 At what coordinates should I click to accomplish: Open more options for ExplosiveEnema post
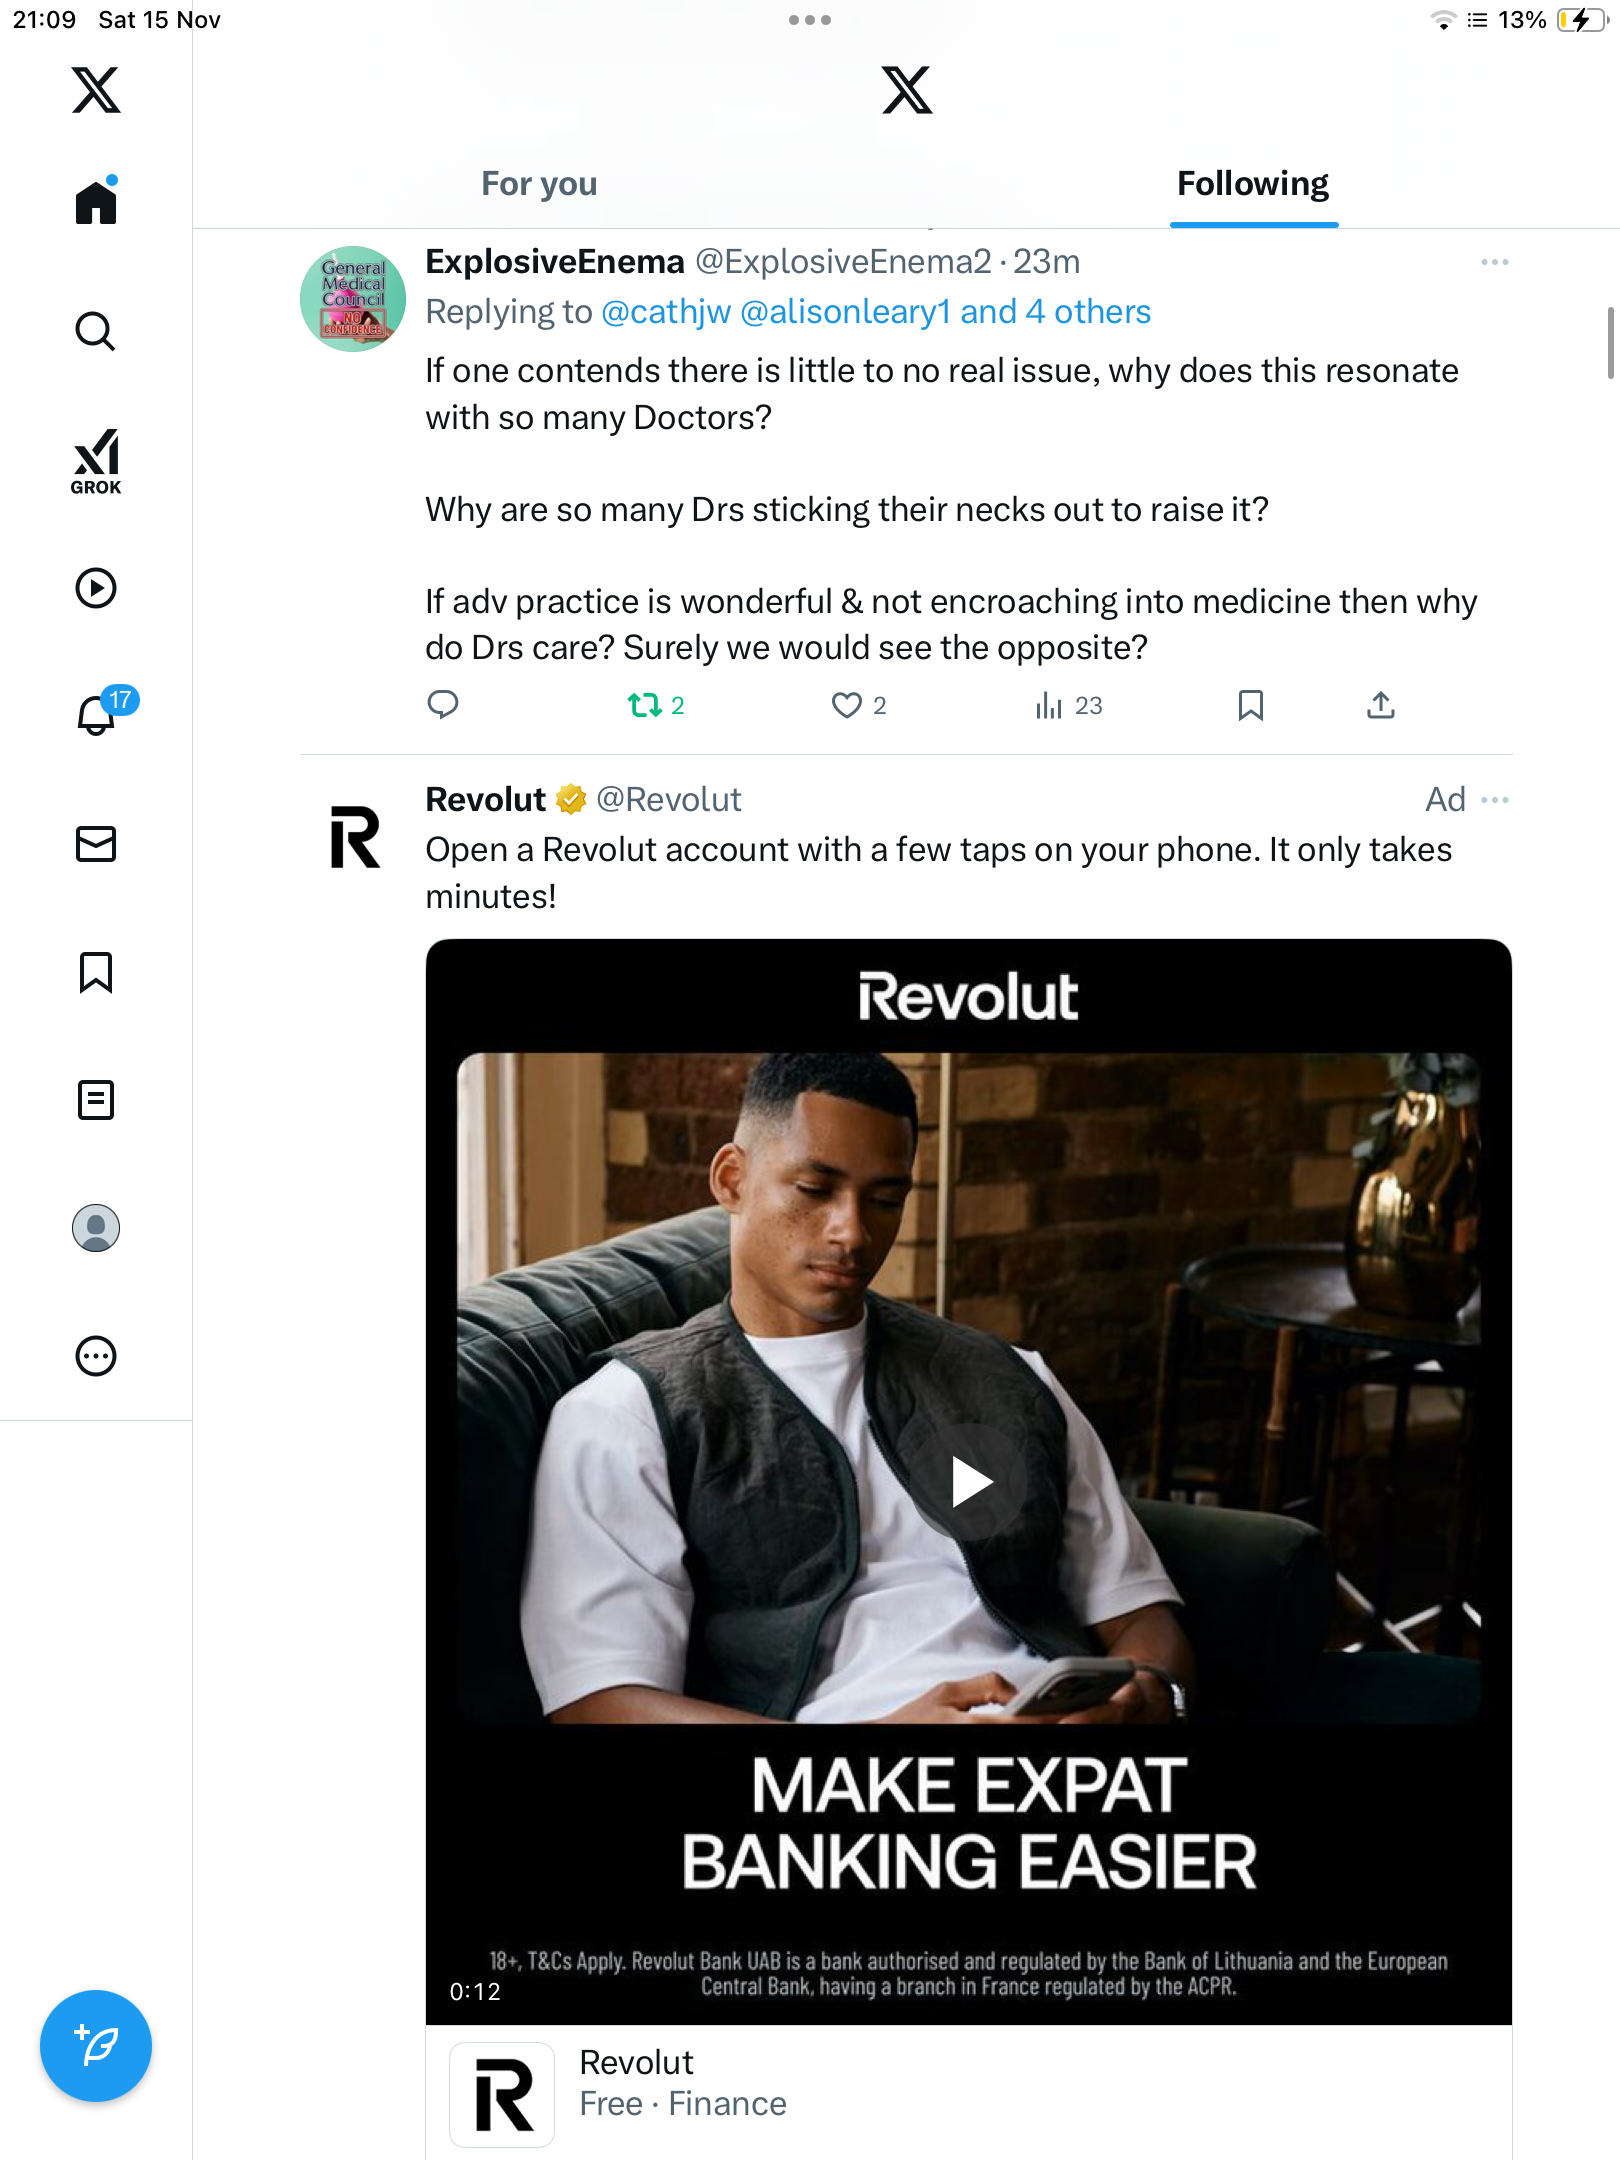1494,262
